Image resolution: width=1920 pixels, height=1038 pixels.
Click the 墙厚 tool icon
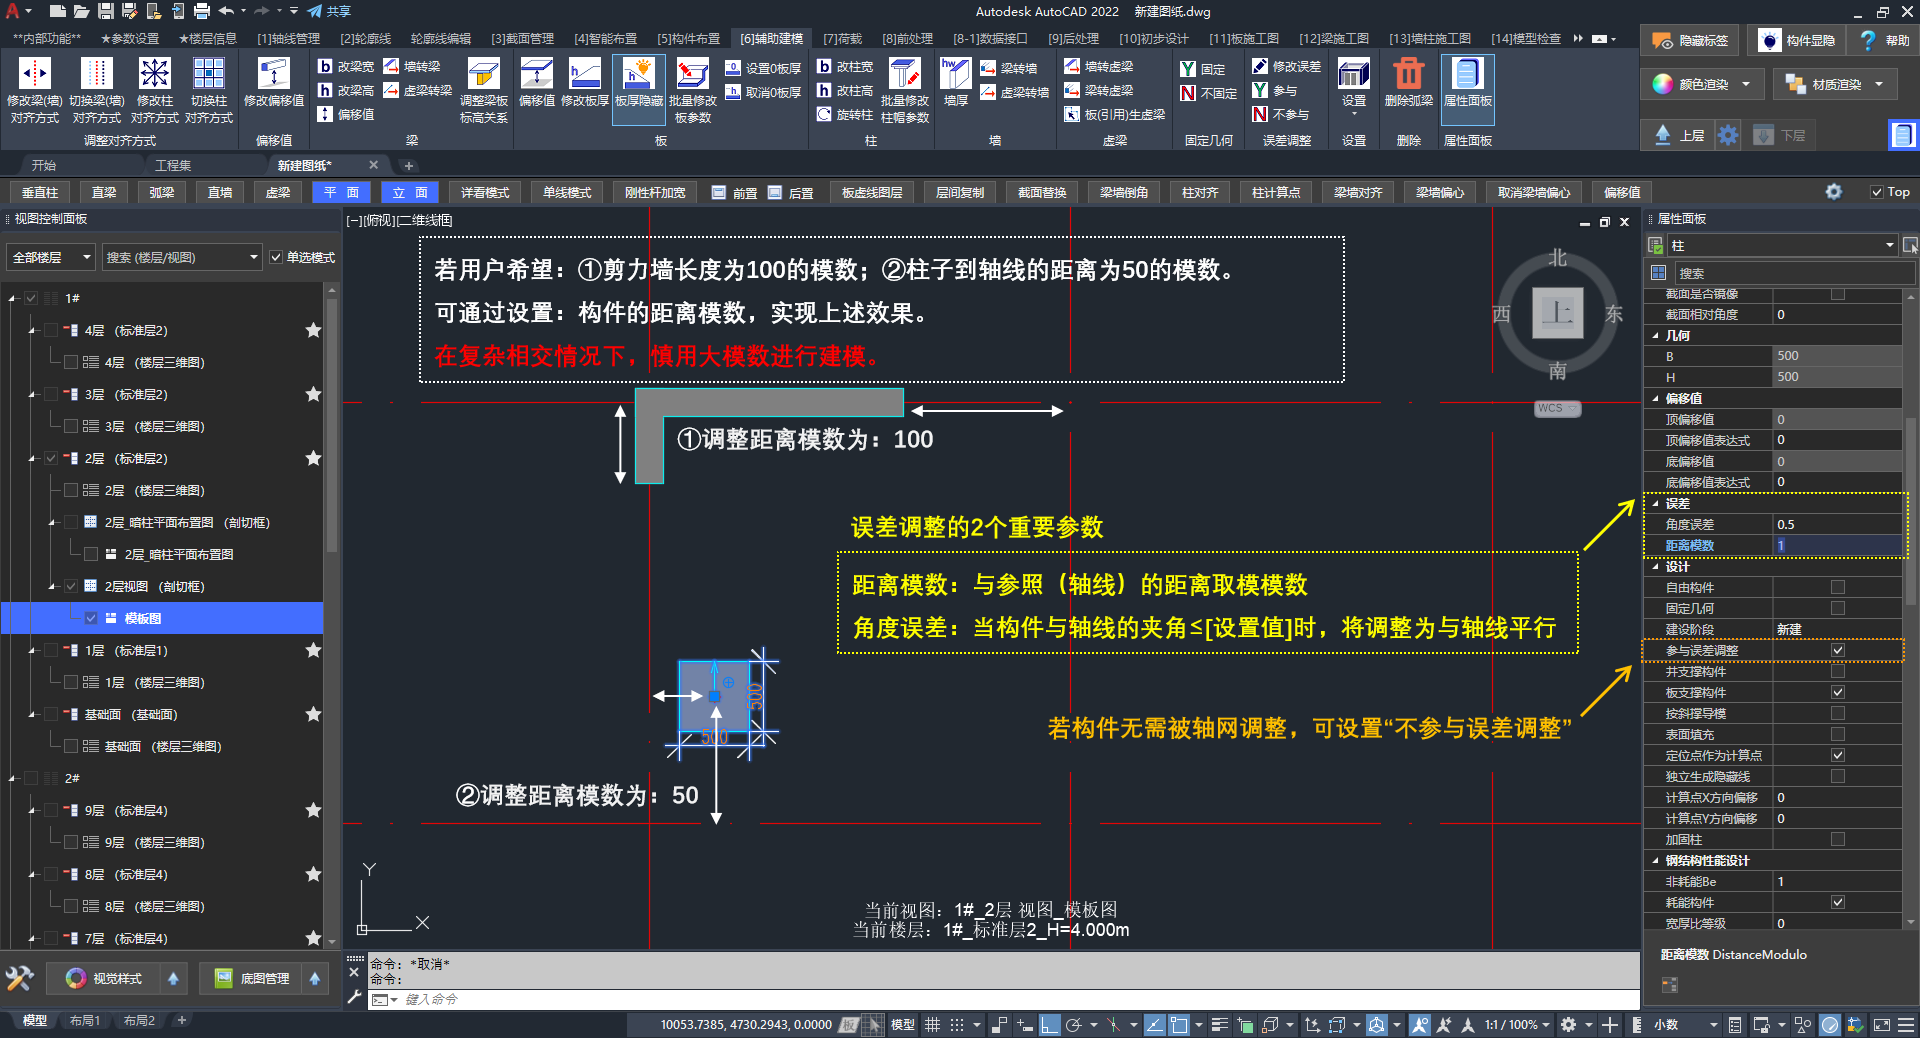(955, 75)
